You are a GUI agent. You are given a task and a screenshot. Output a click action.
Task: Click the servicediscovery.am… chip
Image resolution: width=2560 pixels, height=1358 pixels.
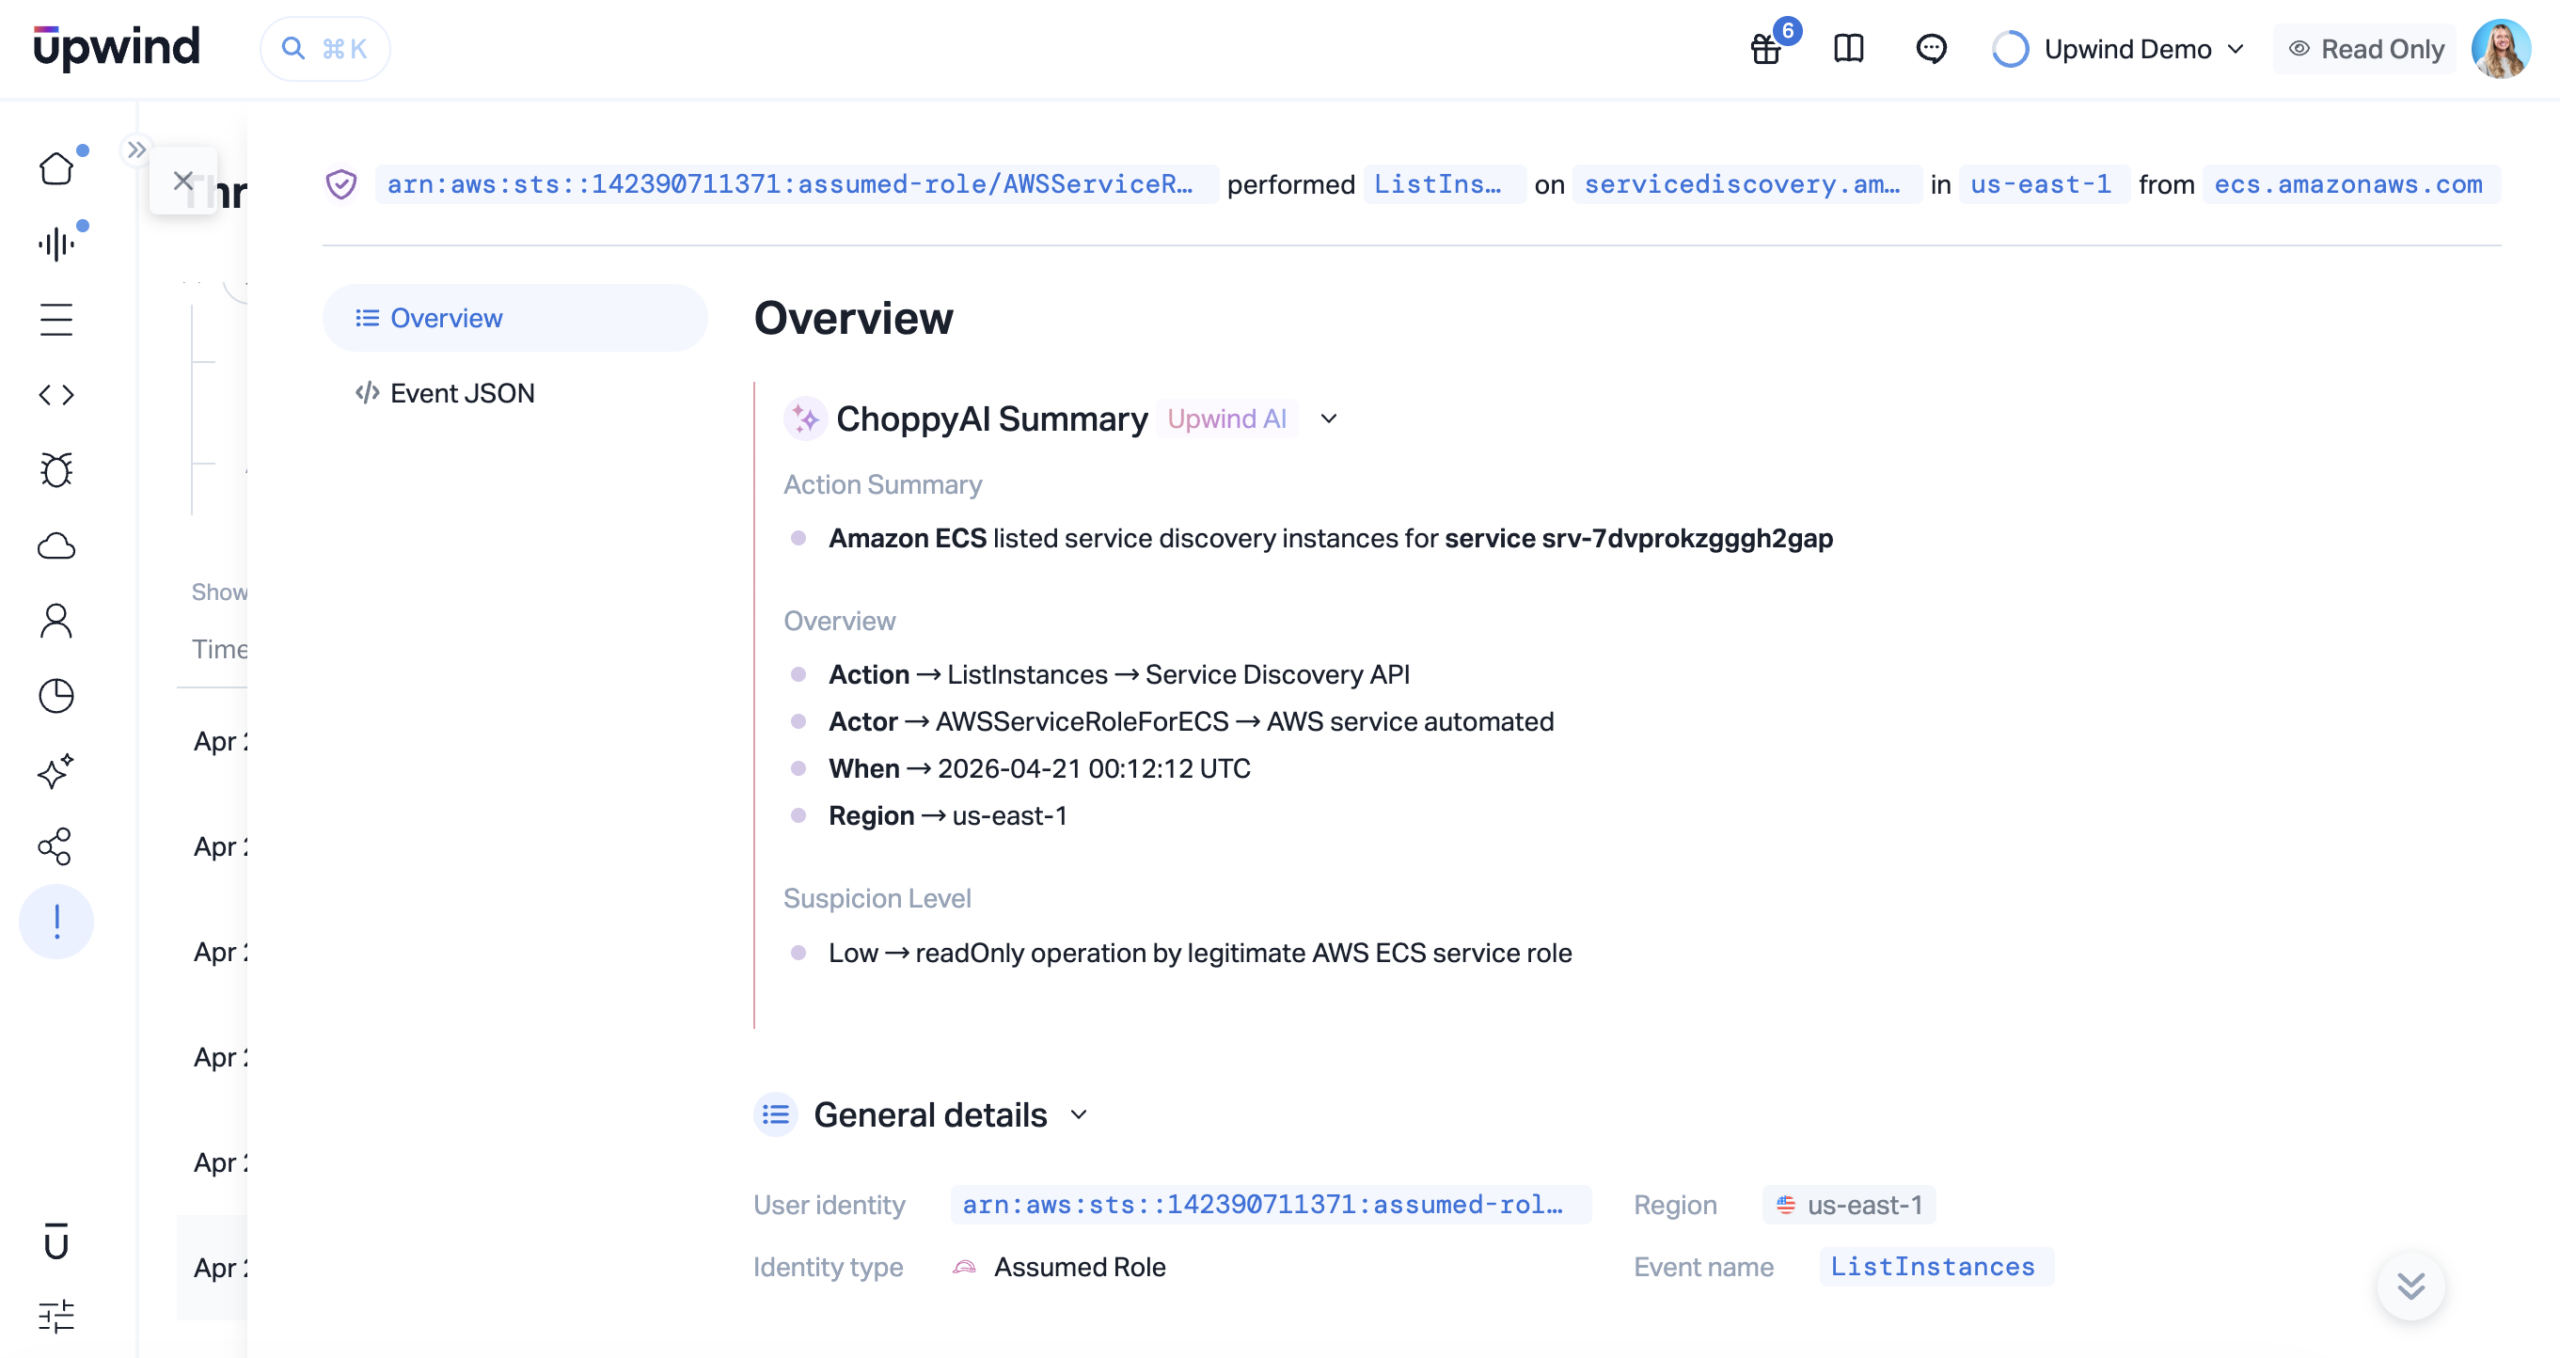1746,184
